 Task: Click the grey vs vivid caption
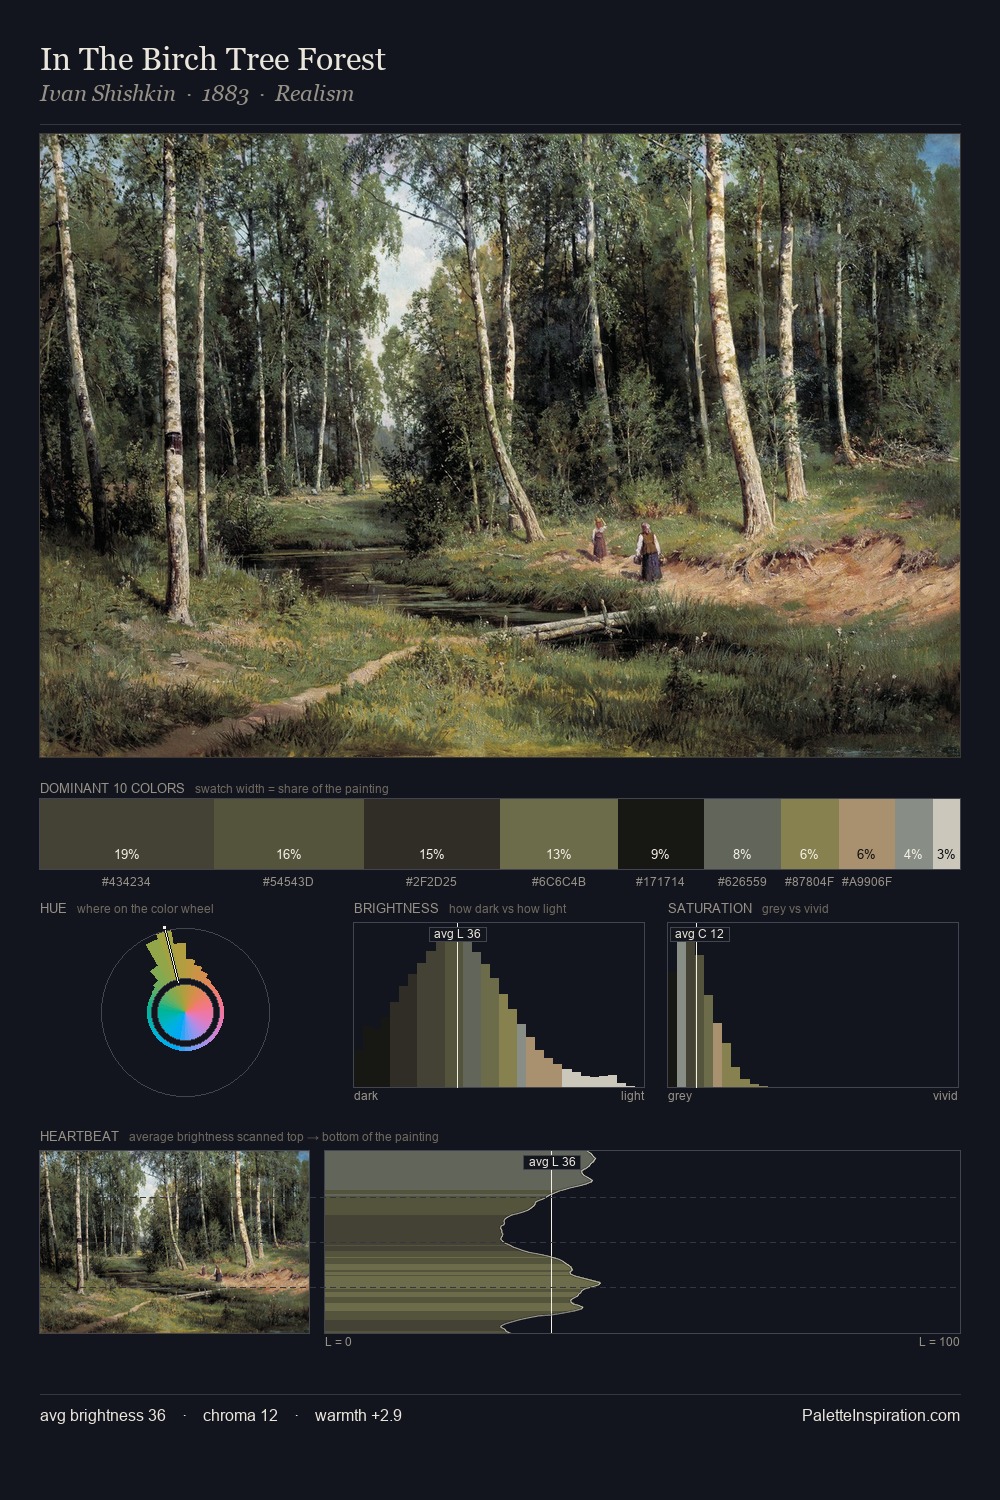[x=795, y=909]
